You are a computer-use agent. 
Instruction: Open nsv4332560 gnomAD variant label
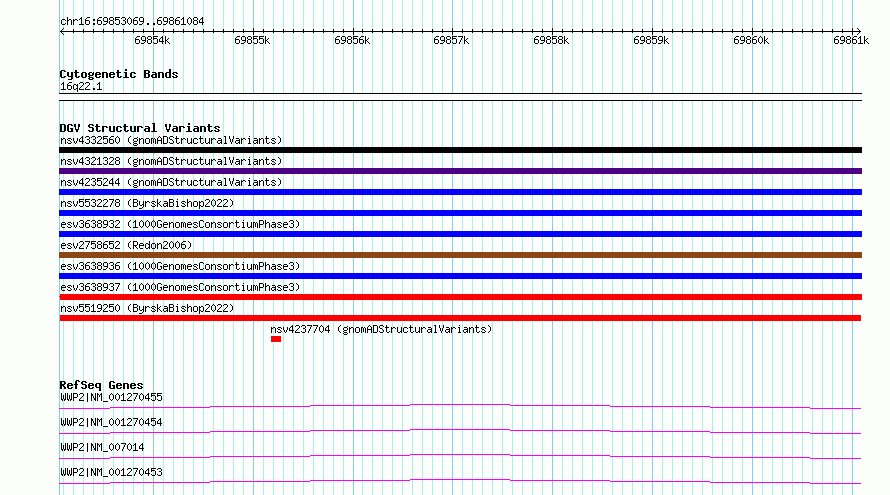coord(171,140)
